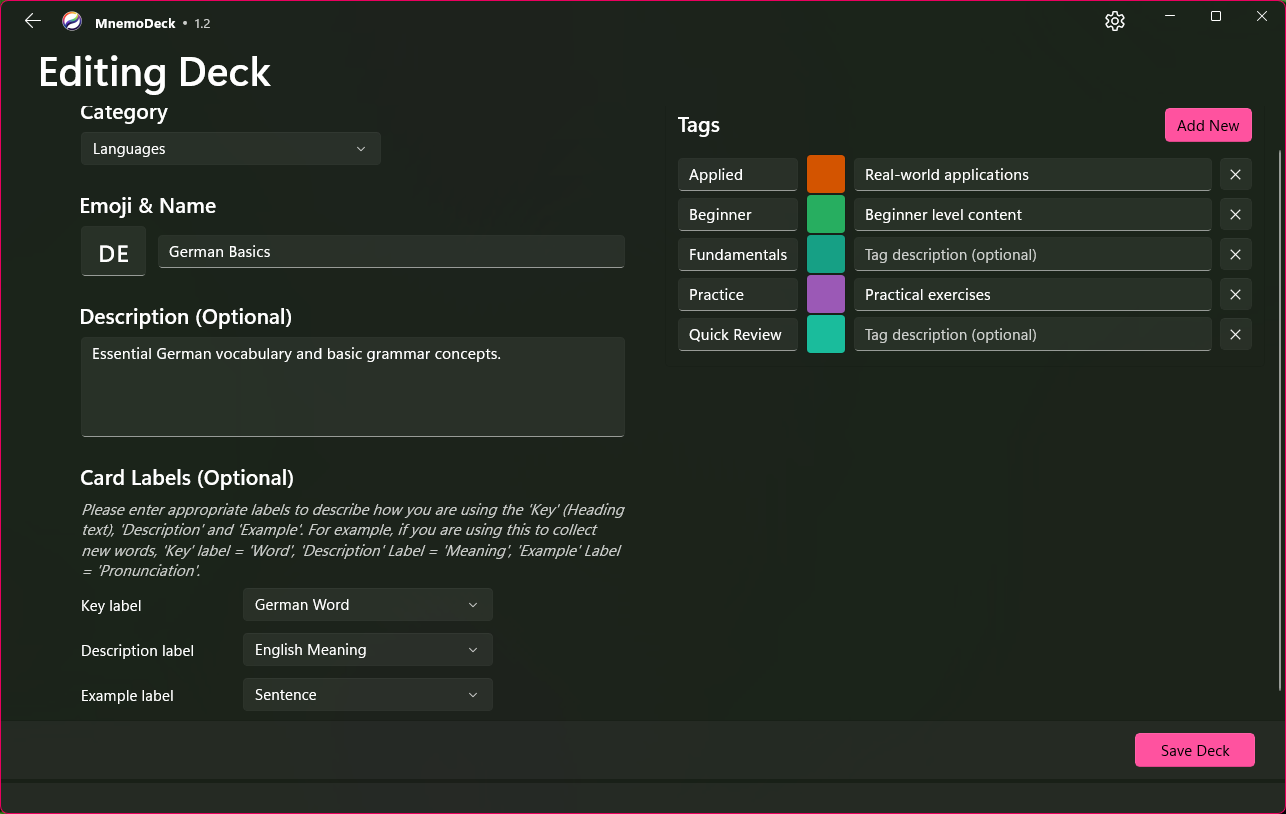Image resolution: width=1286 pixels, height=814 pixels.
Task: Click the deck description text area
Action: tap(352, 386)
